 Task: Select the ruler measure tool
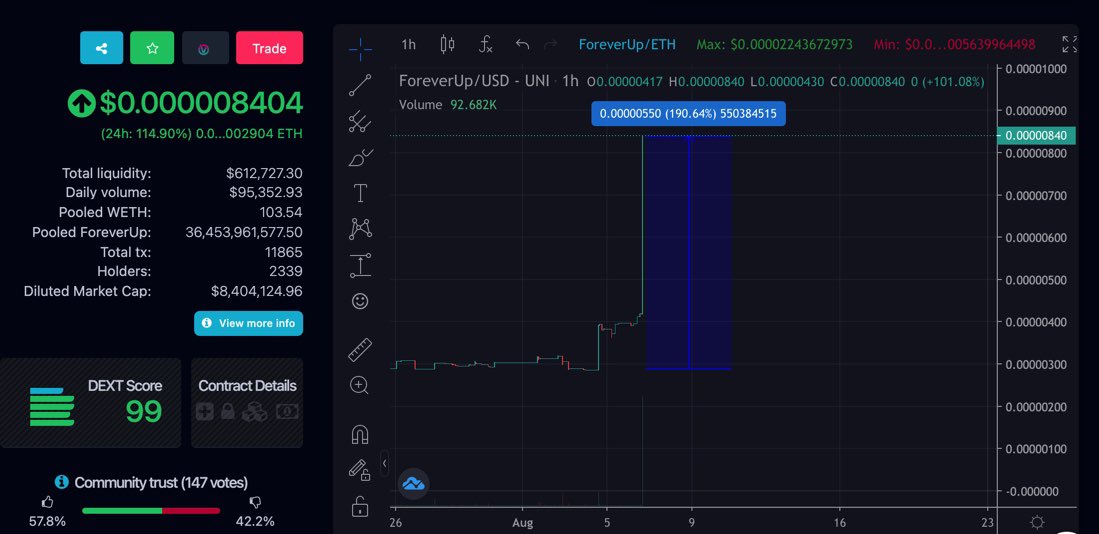(x=360, y=349)
